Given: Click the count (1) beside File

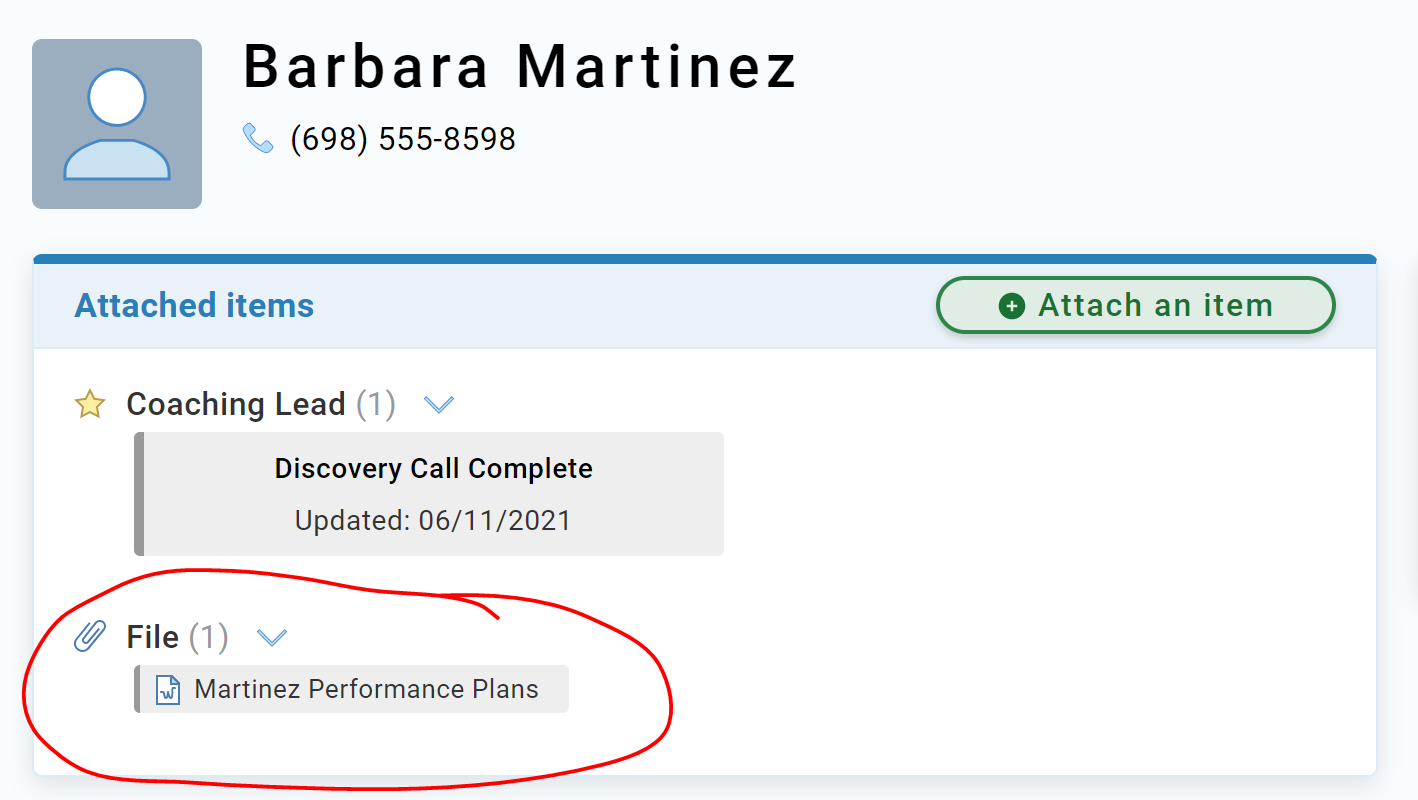Looking at the screenshot, I should (x=209, y=637).
